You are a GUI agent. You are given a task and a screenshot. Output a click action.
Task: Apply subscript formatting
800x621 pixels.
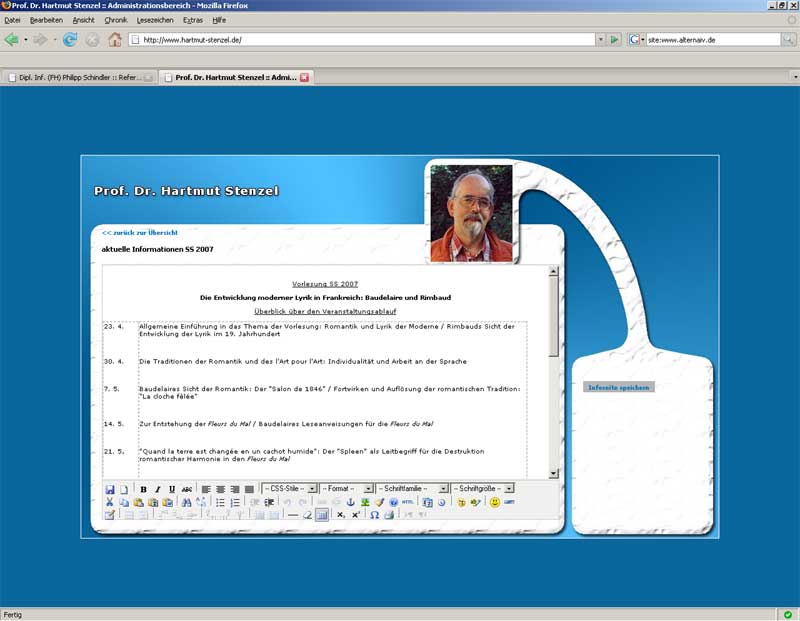pos(340,515)
